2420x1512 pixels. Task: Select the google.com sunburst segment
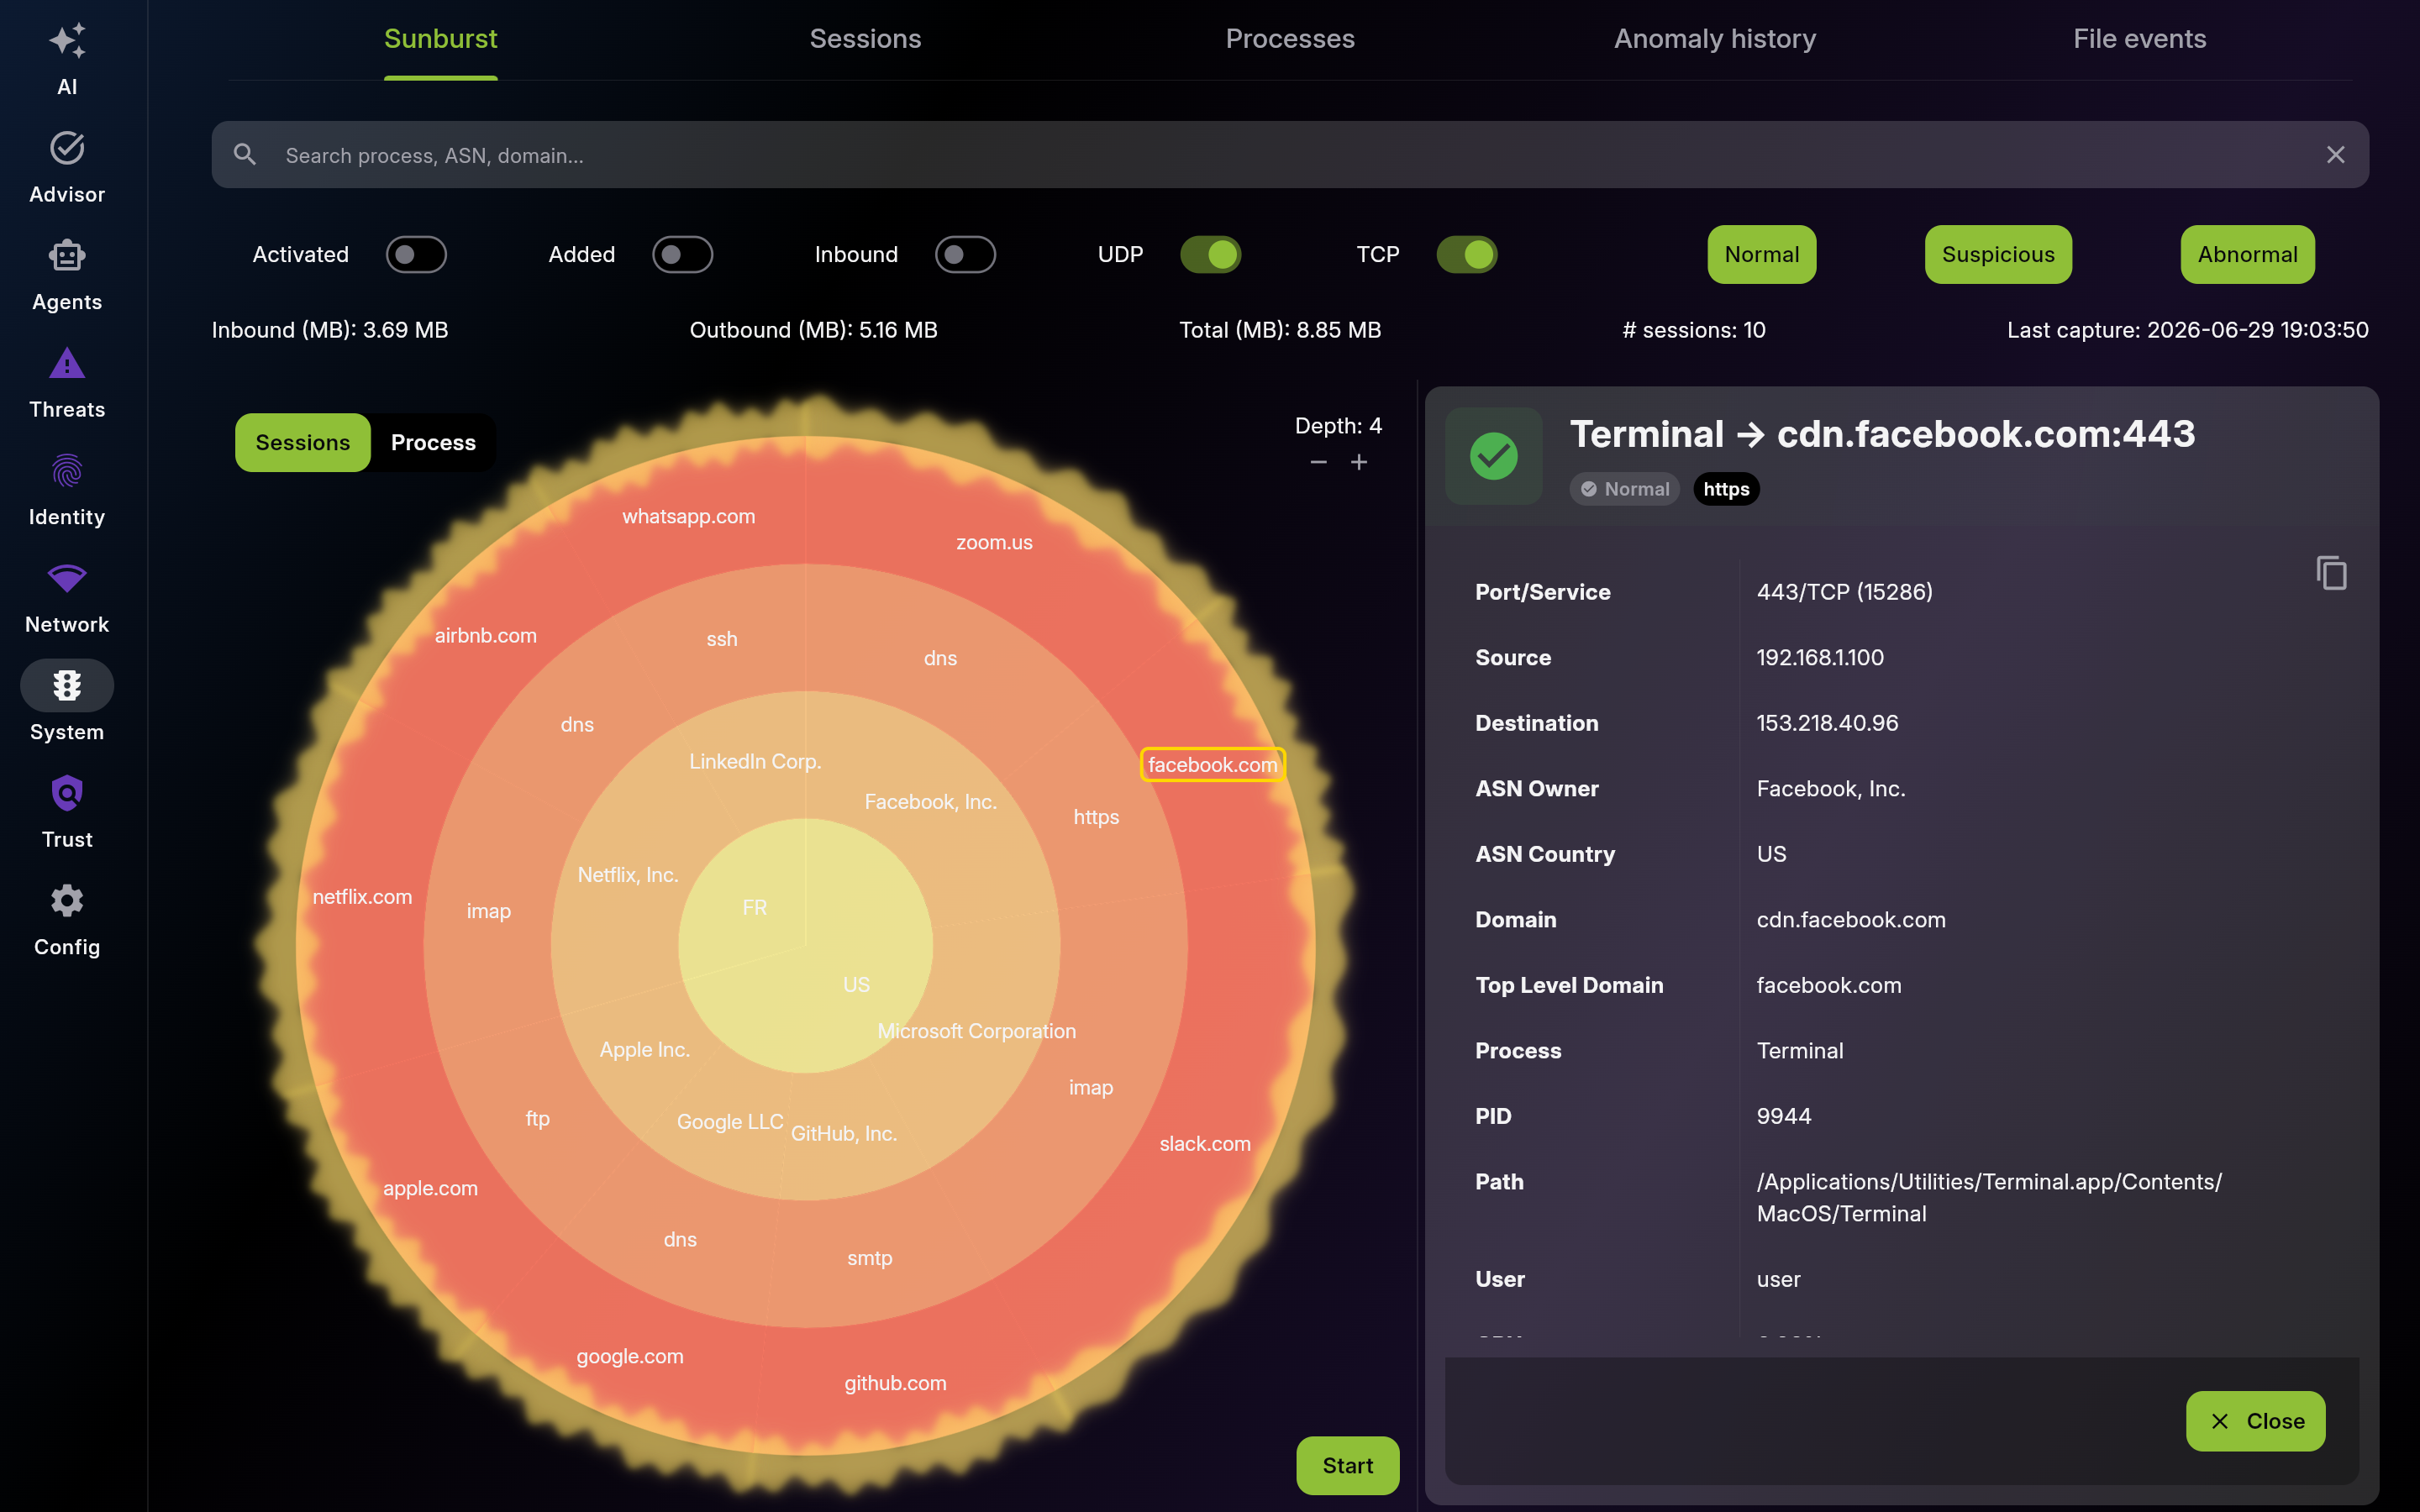click(630, 1356)
